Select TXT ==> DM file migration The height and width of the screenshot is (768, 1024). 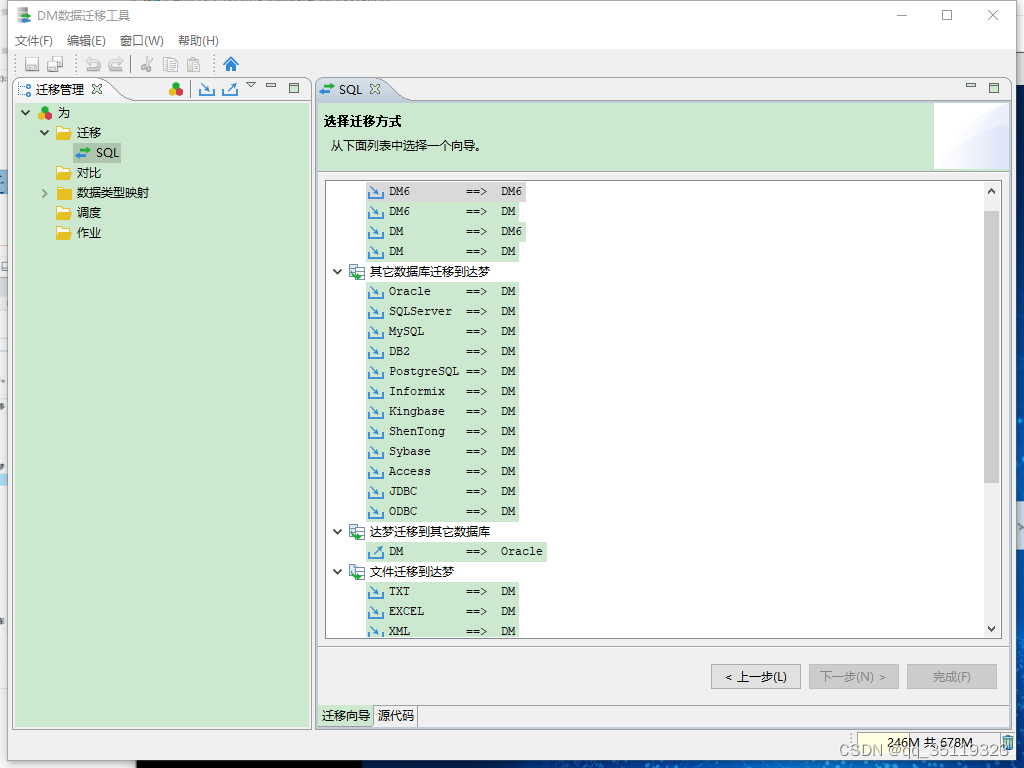pyautogui.click(x=443, y=592)
